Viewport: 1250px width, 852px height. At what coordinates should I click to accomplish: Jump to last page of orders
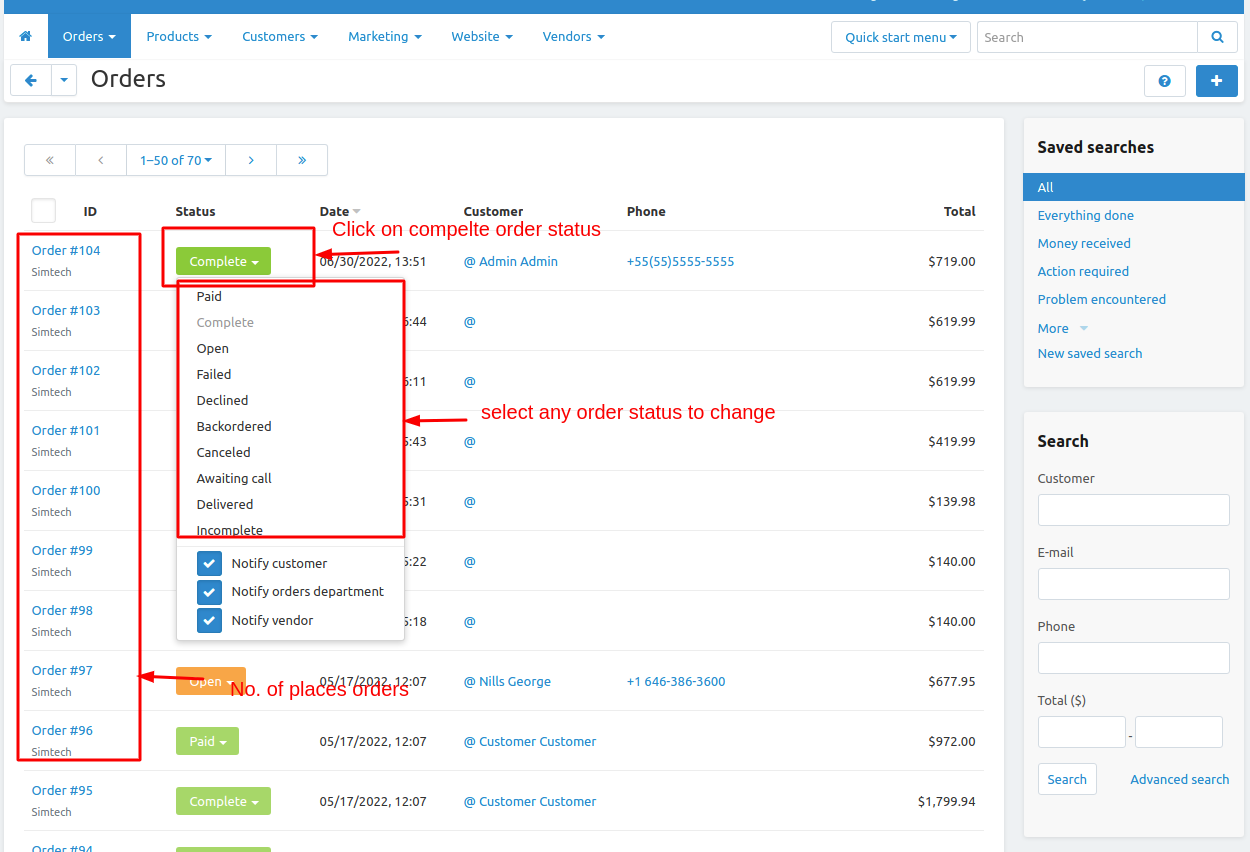302,160
